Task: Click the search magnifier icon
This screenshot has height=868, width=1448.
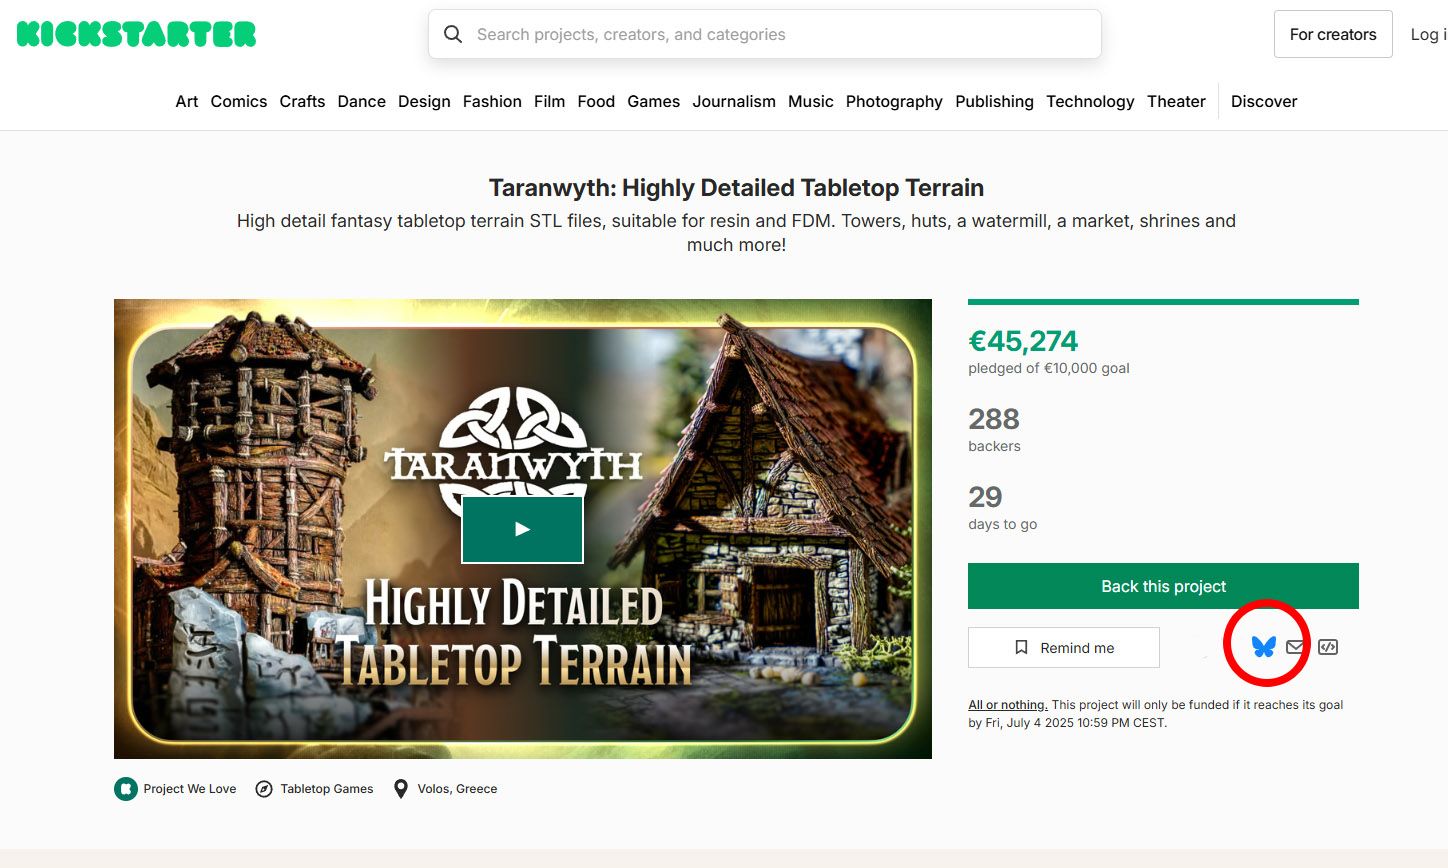Action: pos(453,34)
